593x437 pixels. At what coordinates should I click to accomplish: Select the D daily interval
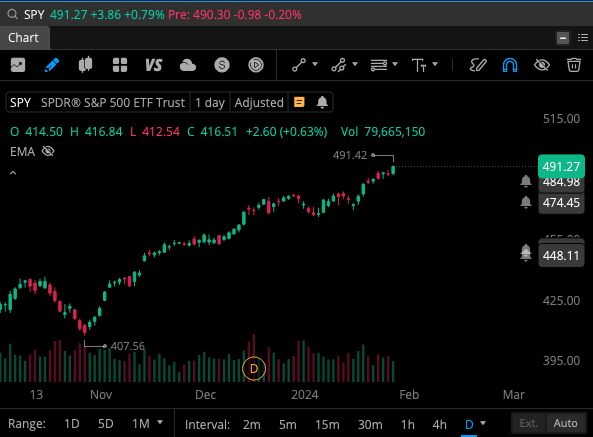469,425
